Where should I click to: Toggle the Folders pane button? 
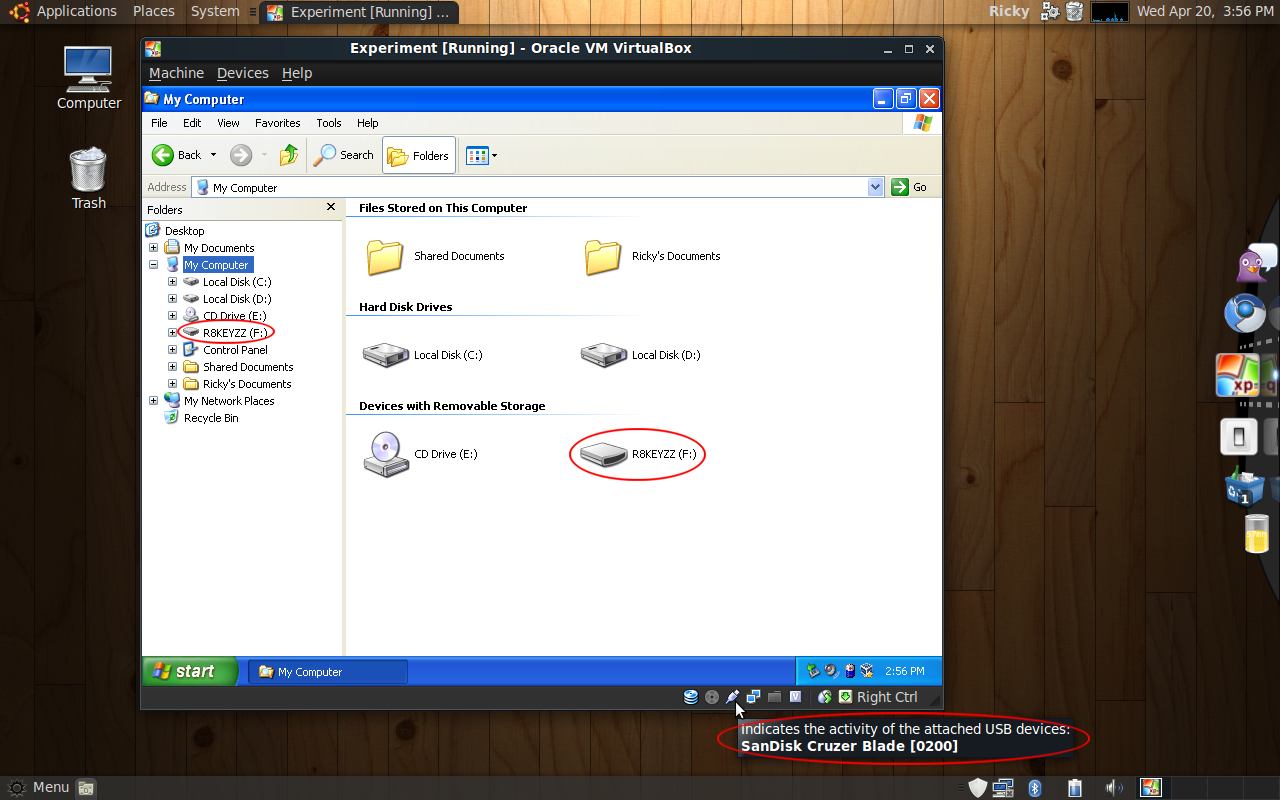(419, 155)
